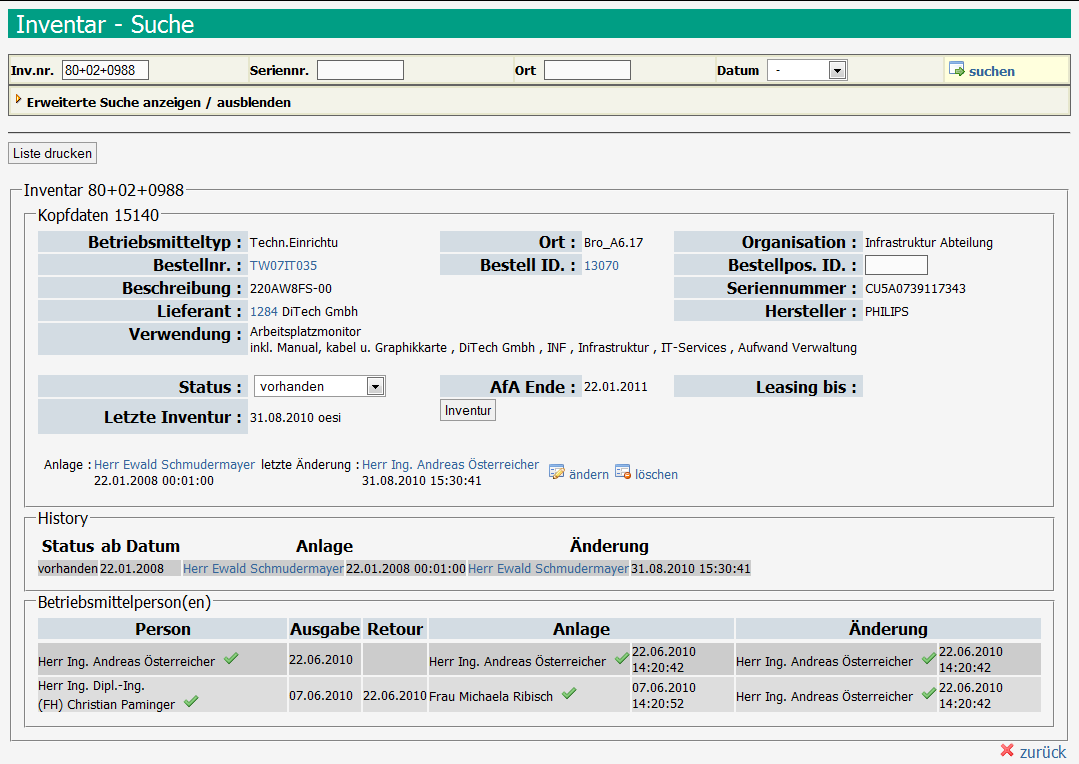Follow supplier link 1284
The width and height of the screenshot is (1079, 764).
tap(263, 312)
